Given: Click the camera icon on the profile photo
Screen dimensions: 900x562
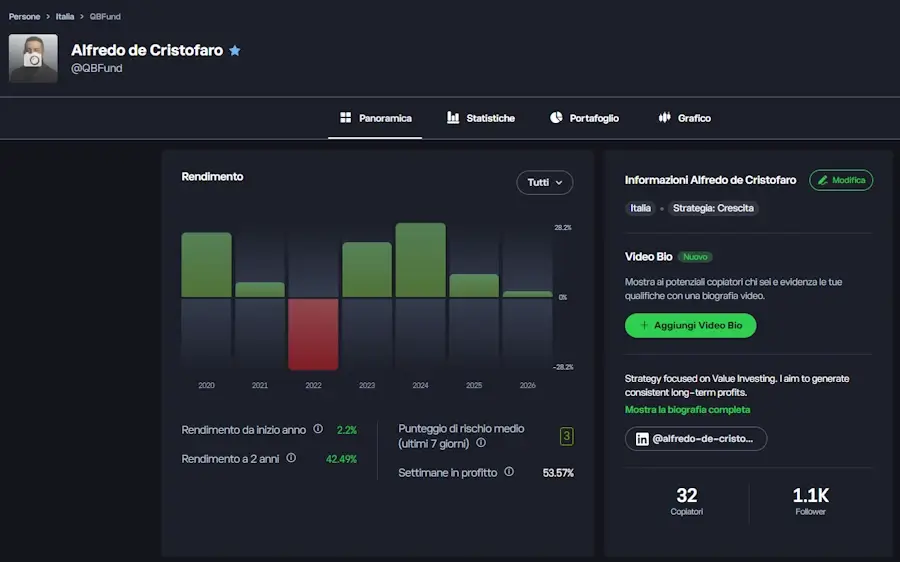Looking at the screenshot, I should (33, 60).
